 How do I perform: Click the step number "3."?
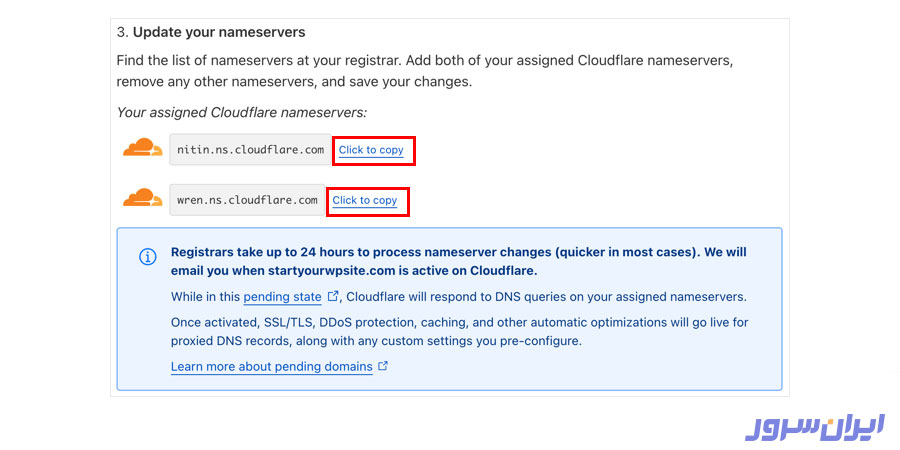point(123,32)
